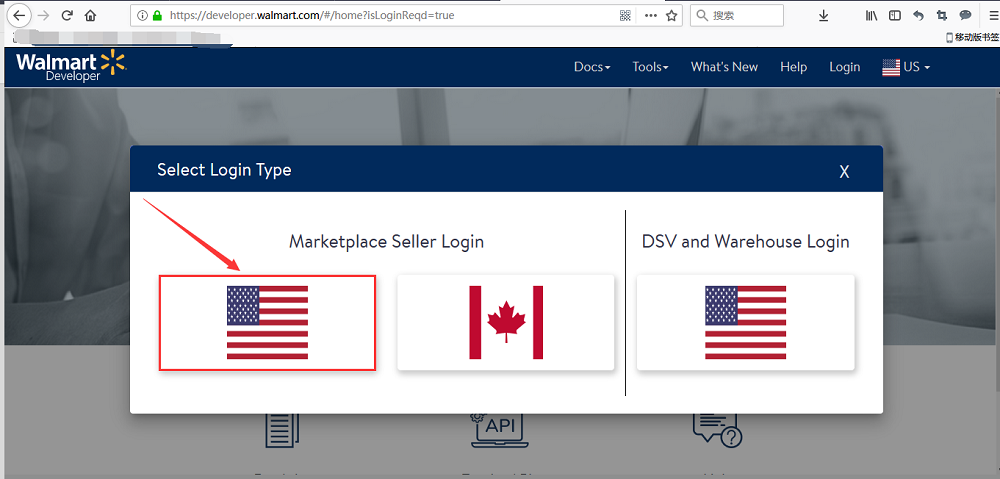Navigate back with the back arrow
This screenshot has width=1000, height=479.
[x=19, y=16]
